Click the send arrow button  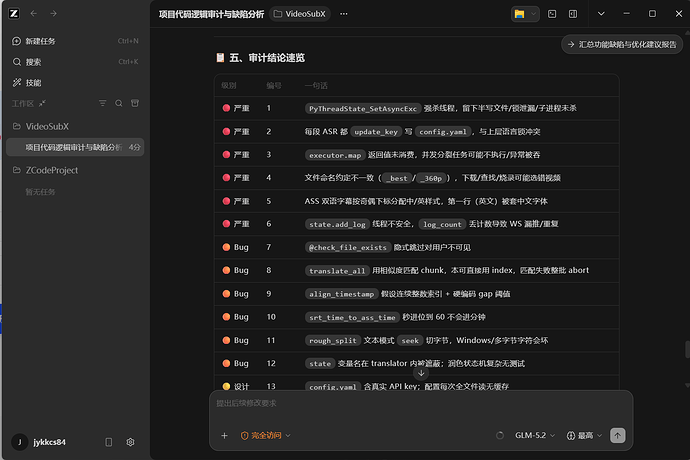point(617,435)
